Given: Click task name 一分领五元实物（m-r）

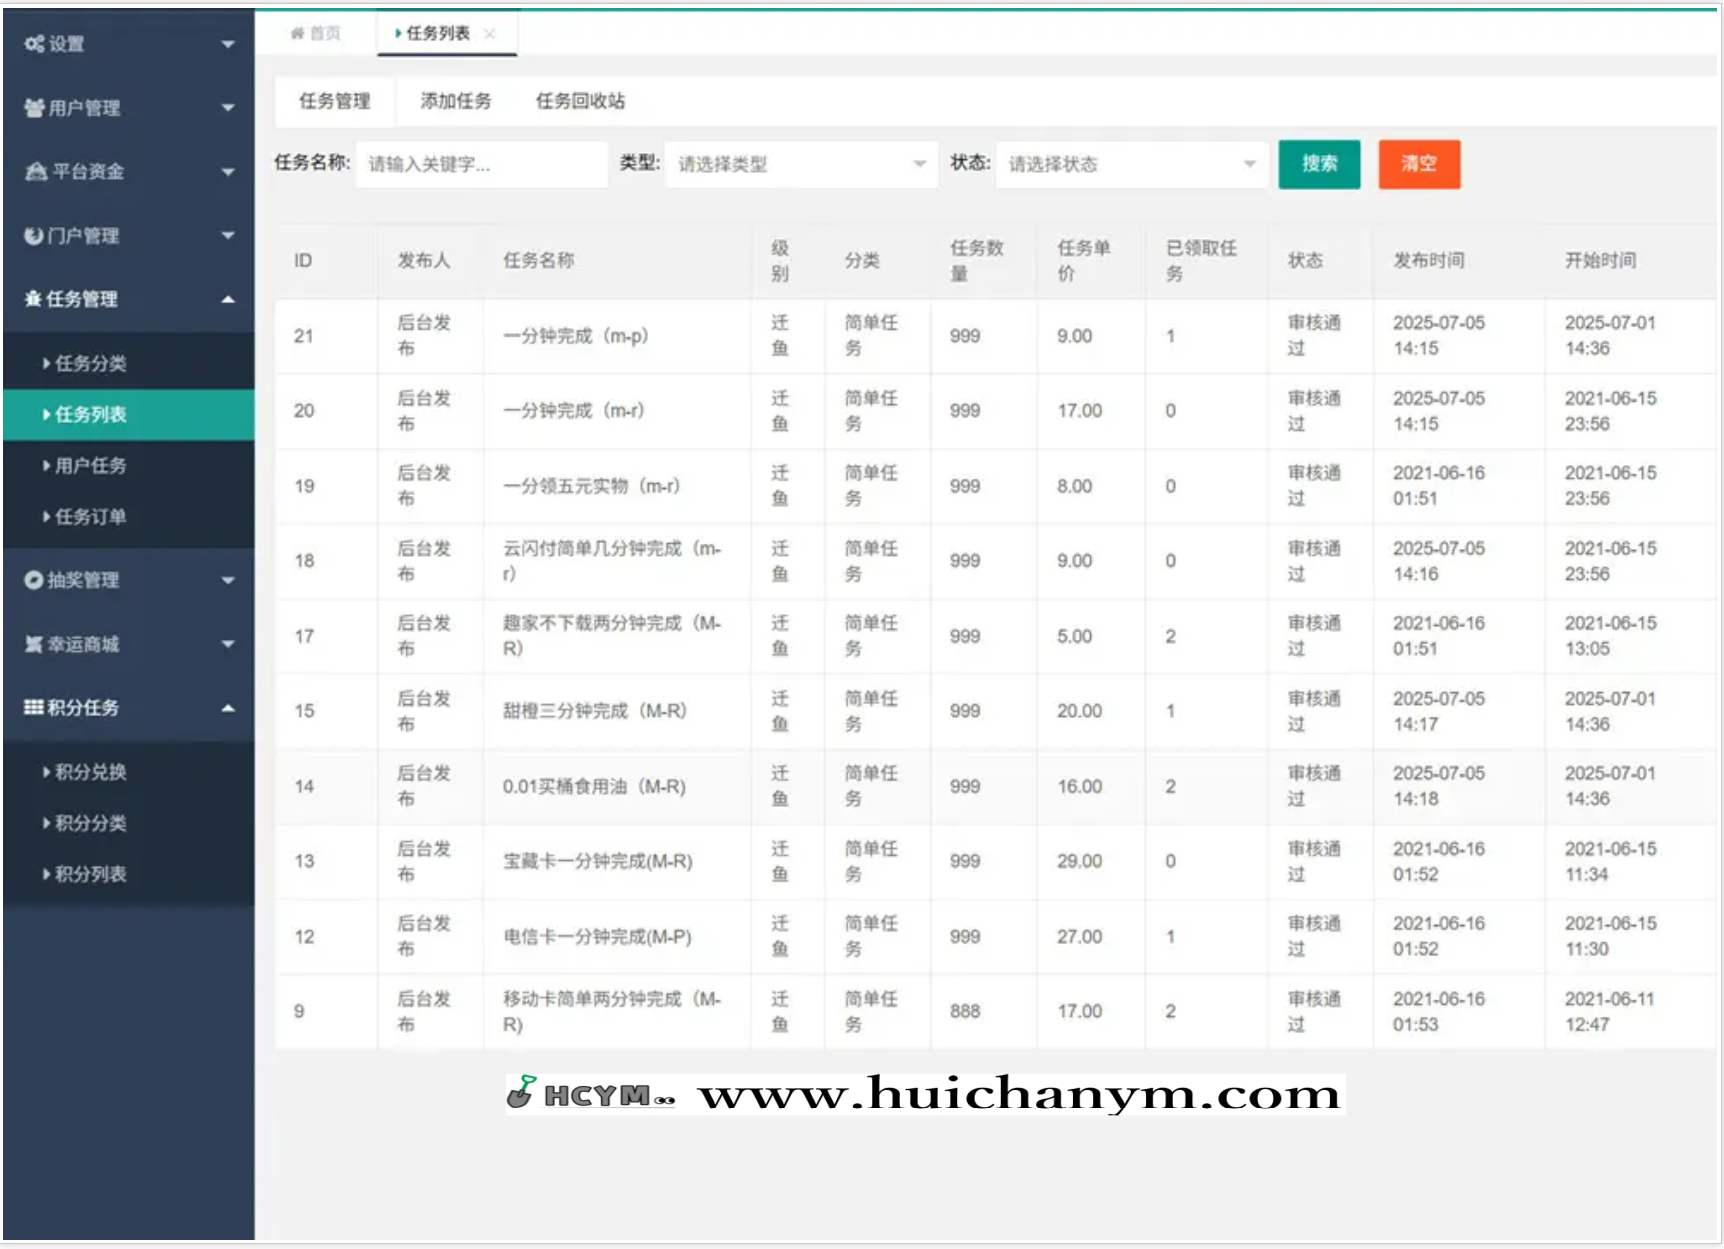Looking at the screenshot, I should tap(592, 486).
